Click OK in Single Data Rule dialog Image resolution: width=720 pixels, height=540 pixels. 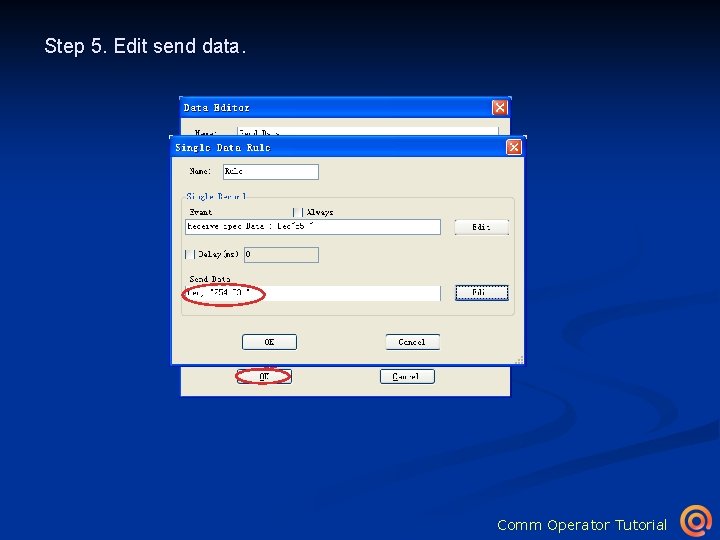pyautogui.click(x=269, y=342)
